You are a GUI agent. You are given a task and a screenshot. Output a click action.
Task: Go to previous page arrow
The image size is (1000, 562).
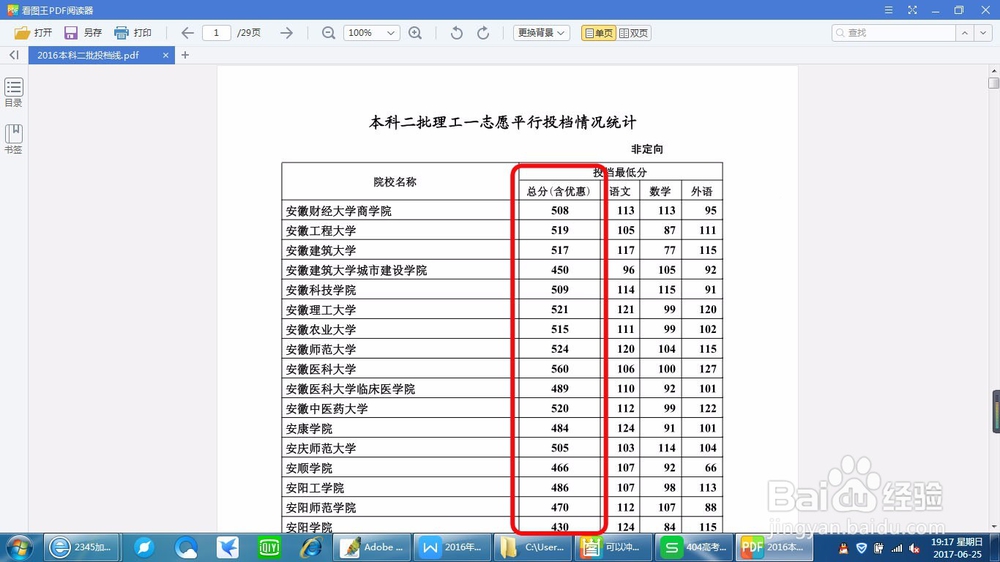[x=187, y=33]
